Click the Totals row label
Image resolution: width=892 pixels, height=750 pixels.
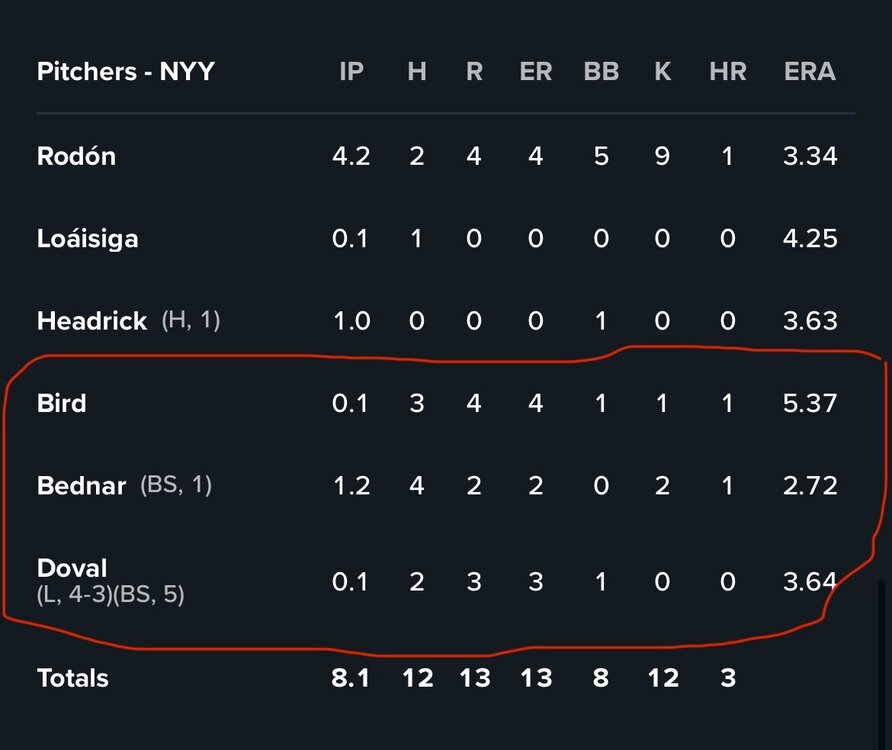72,678
